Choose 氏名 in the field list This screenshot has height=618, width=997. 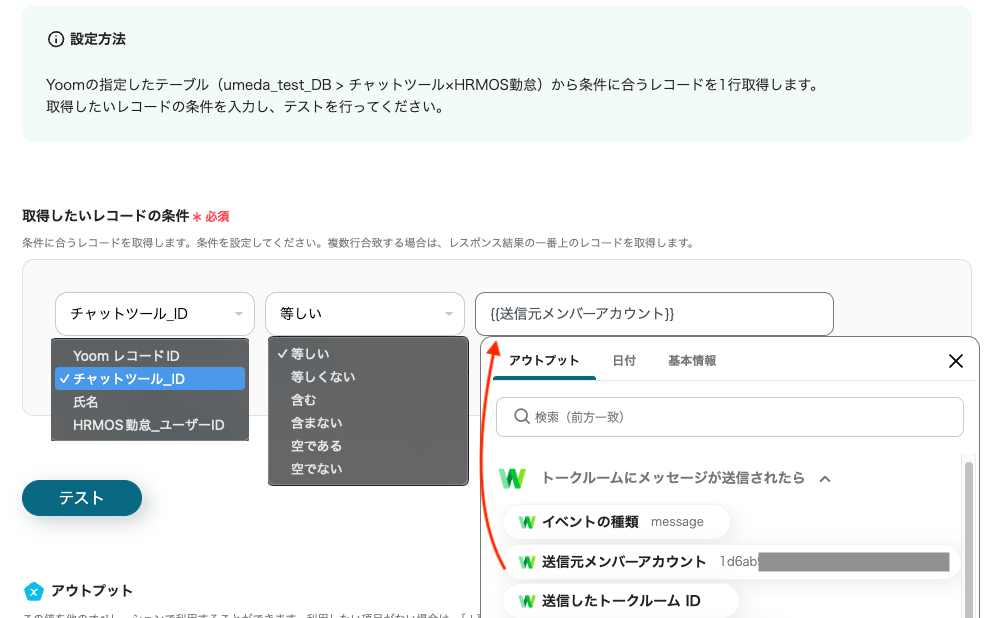pyautogui.click(x=86, y=402)
